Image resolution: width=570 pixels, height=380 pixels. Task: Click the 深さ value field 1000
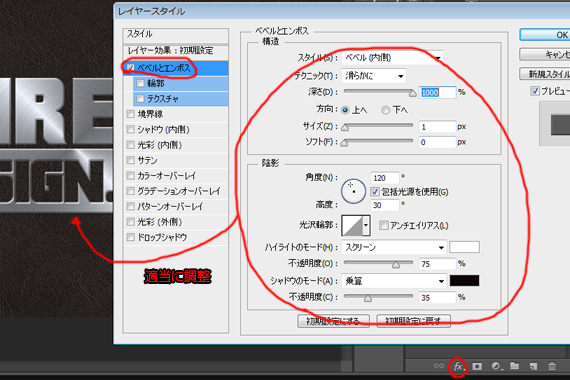438,92
